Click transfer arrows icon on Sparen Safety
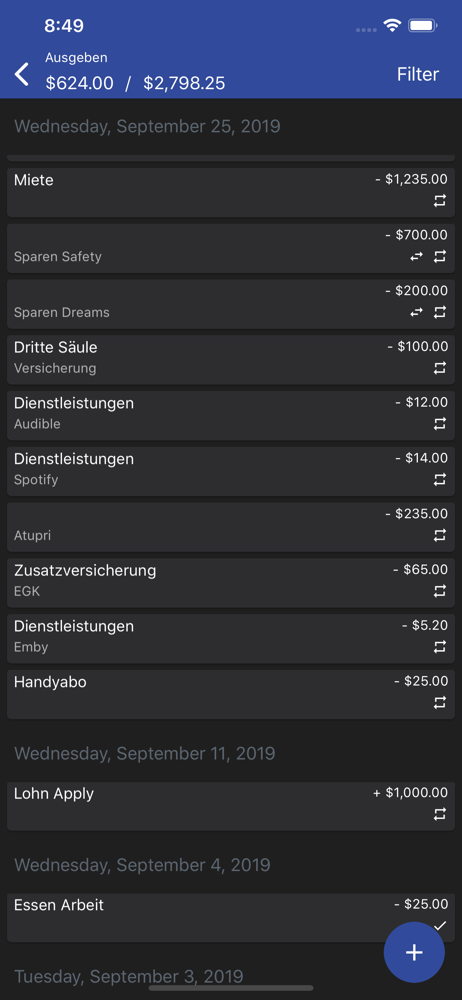 pos(416,256)
